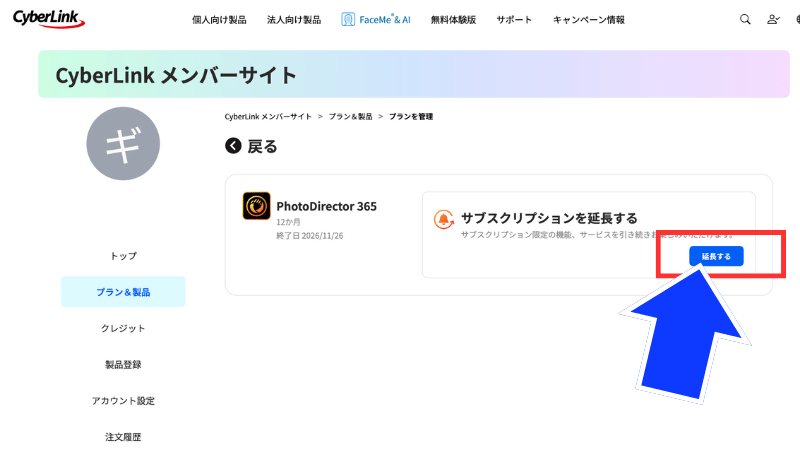800x450 pixels.
Task: Select 注文履歴 in the sidebar
Action: pyautogui.click(x=123, y=437)
